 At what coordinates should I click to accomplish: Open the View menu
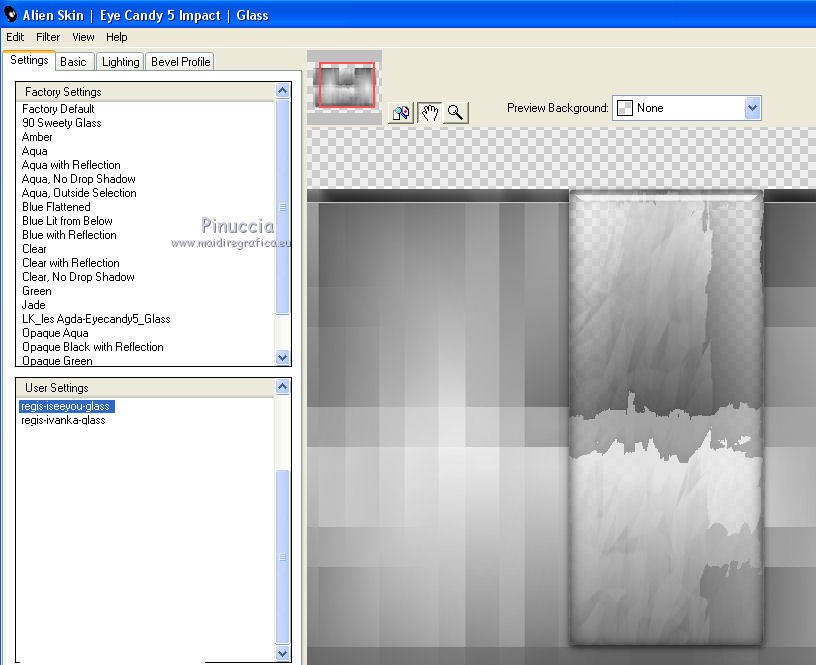[x=83, y=37]
